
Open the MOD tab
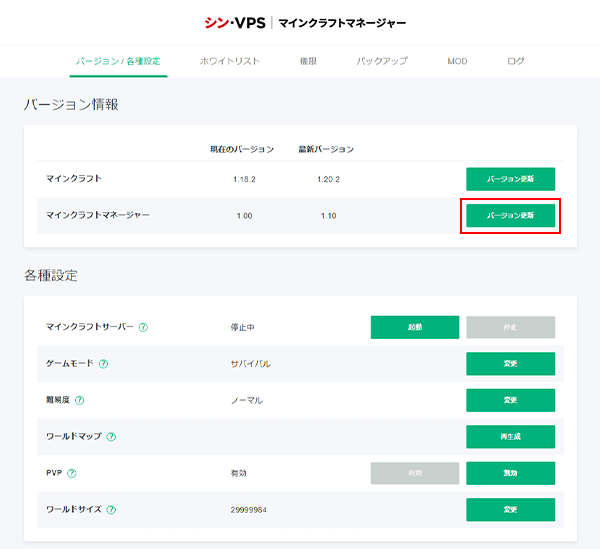point(457,61)
